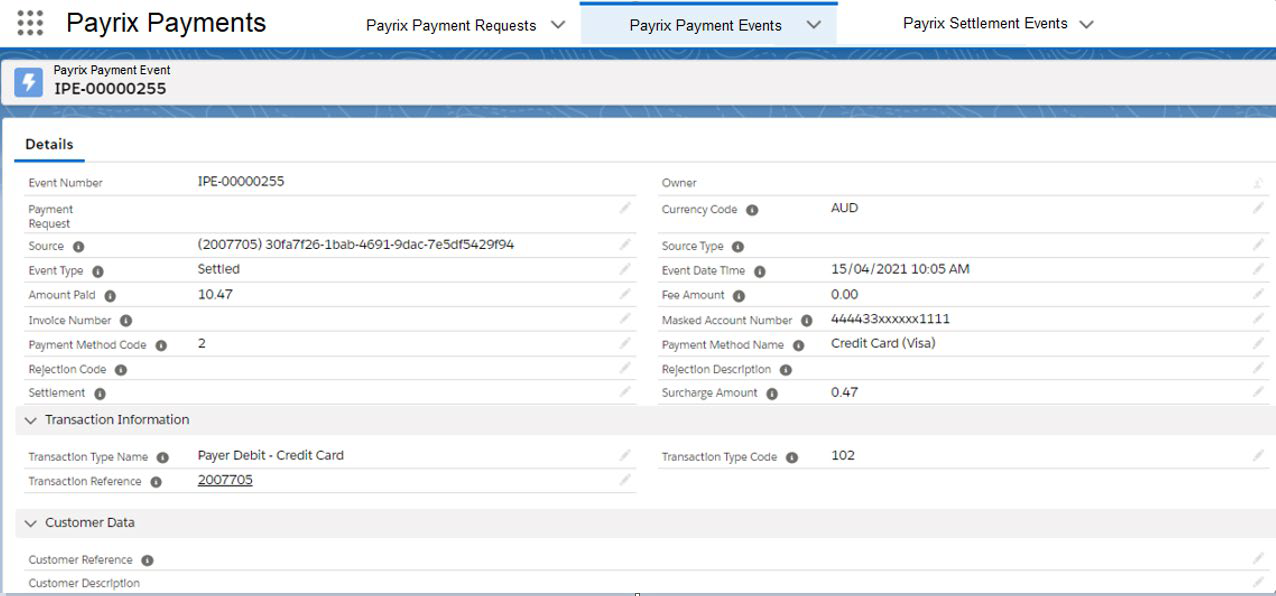Click edit pencil for Transaction Reference
The image size is (1276, 596).
[625, 480]
